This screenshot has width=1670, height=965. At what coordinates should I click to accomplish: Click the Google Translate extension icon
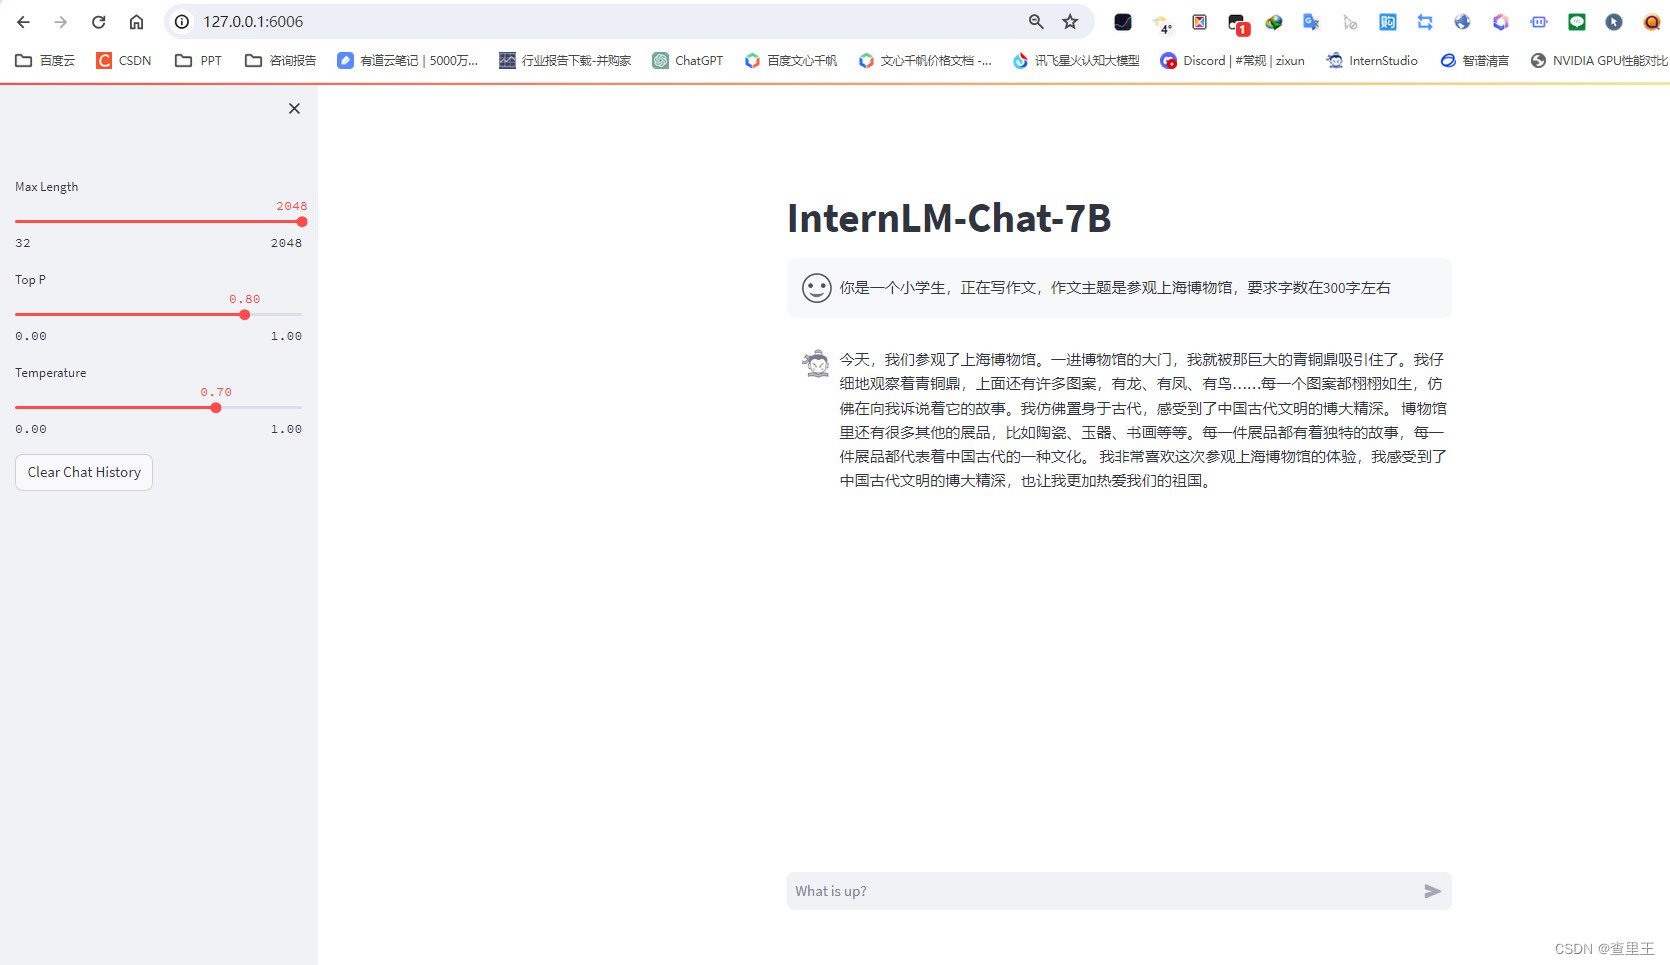click(1311, 22)
